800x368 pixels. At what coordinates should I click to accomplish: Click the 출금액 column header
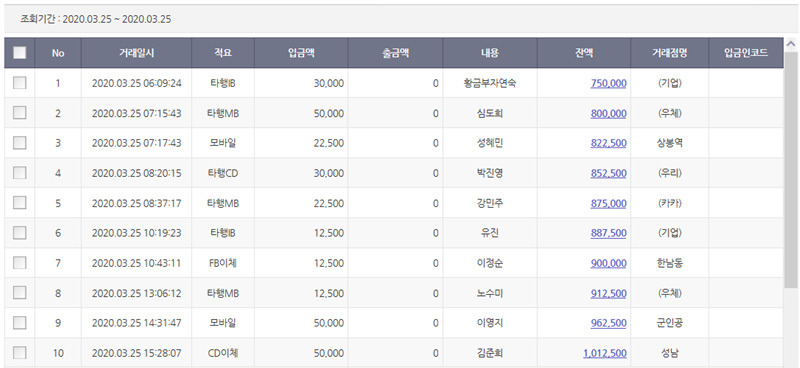[395, 53]
